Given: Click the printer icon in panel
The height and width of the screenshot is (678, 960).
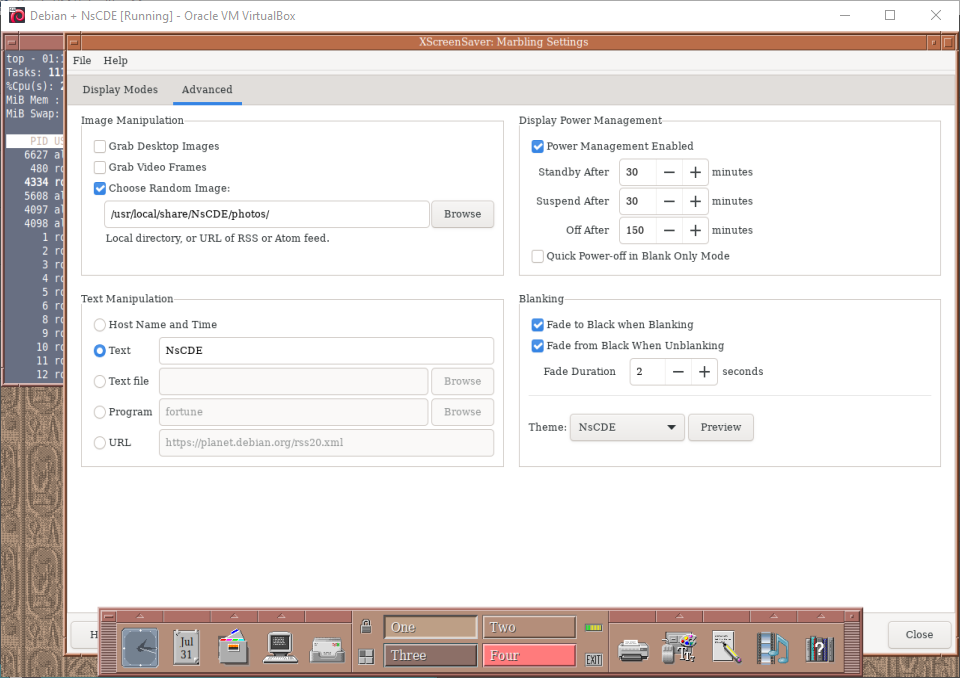Looking at the screenshot, I should coord(633,649).
